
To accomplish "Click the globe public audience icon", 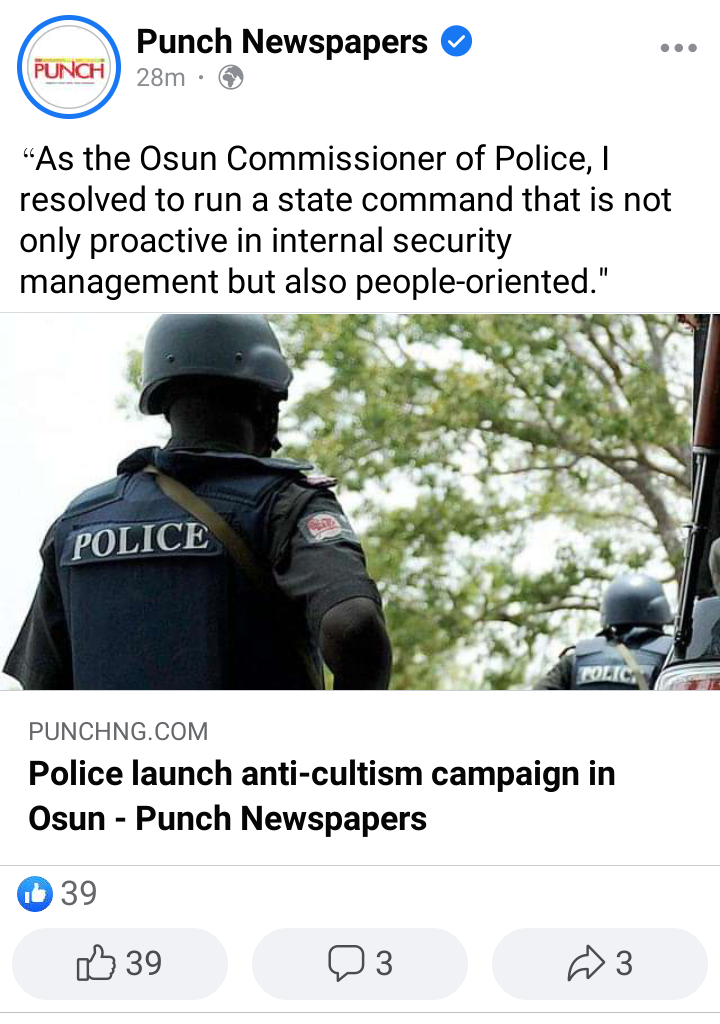I will tap(231, 78).
